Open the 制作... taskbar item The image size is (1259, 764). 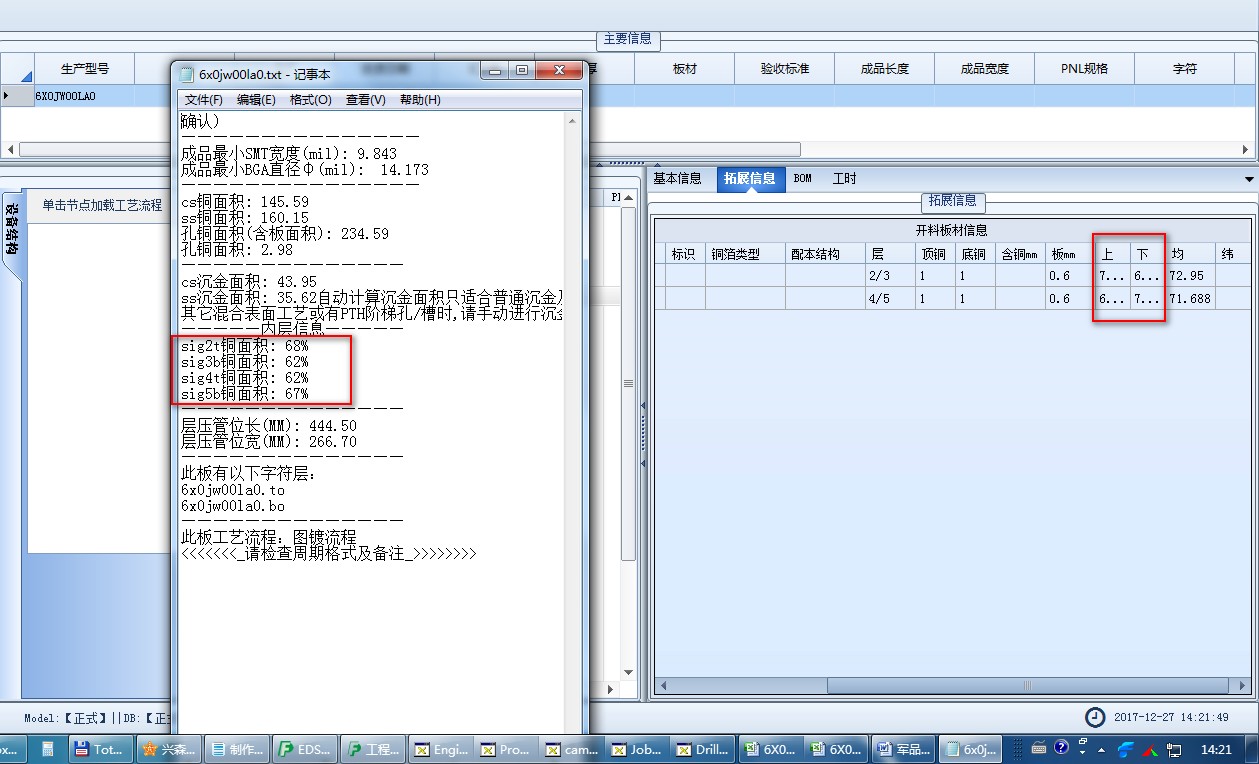tap(236, 749)
